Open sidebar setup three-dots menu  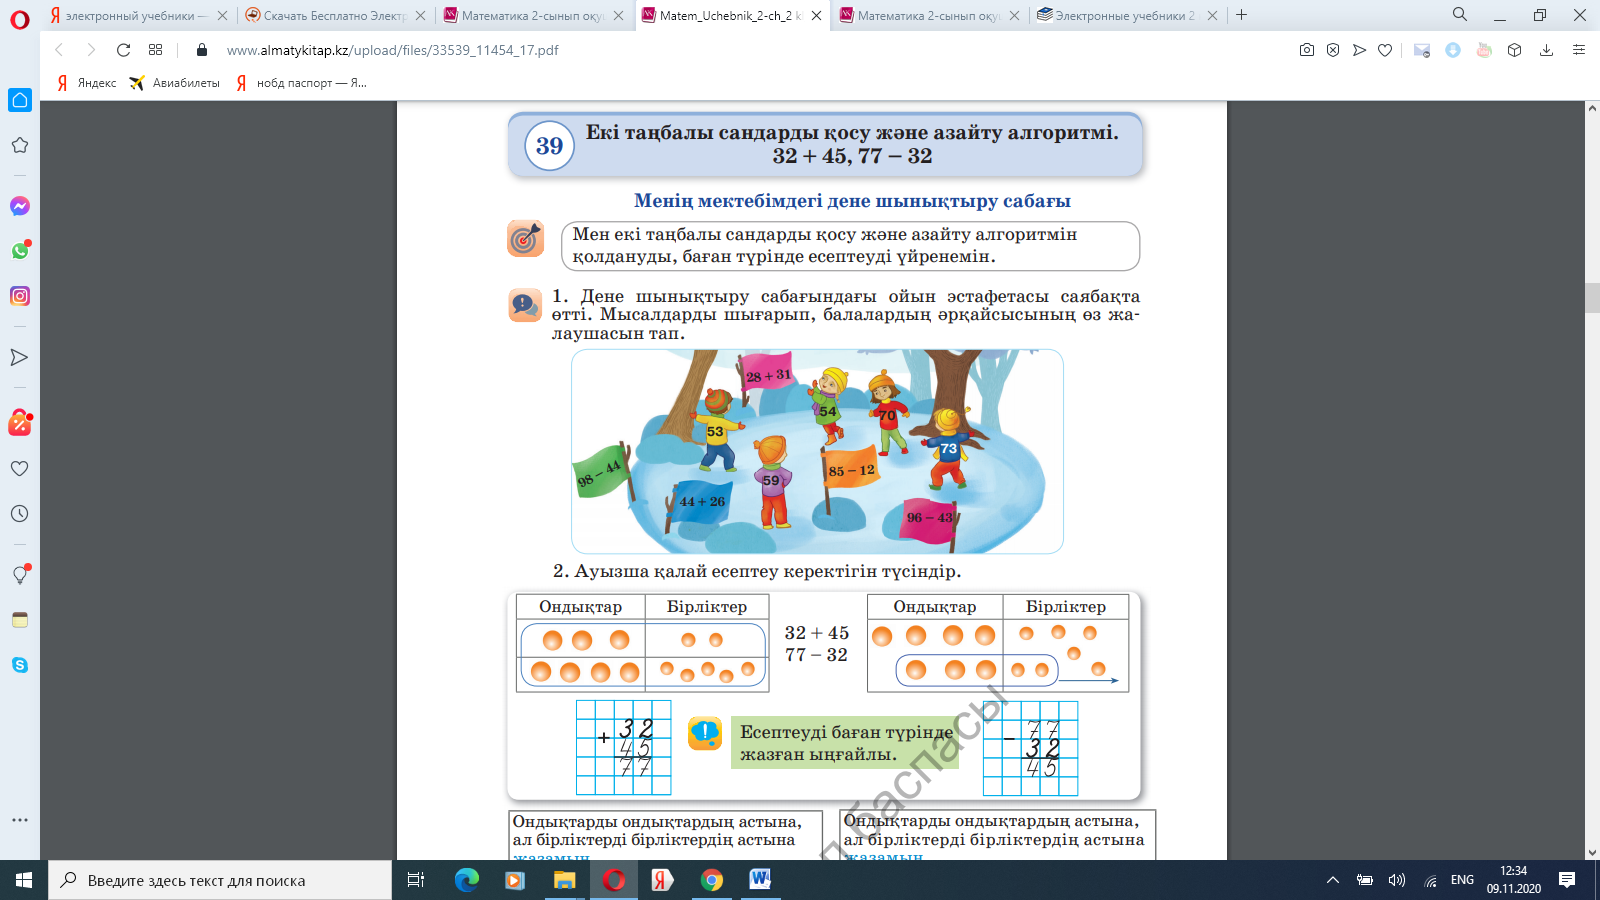[20, 820]
